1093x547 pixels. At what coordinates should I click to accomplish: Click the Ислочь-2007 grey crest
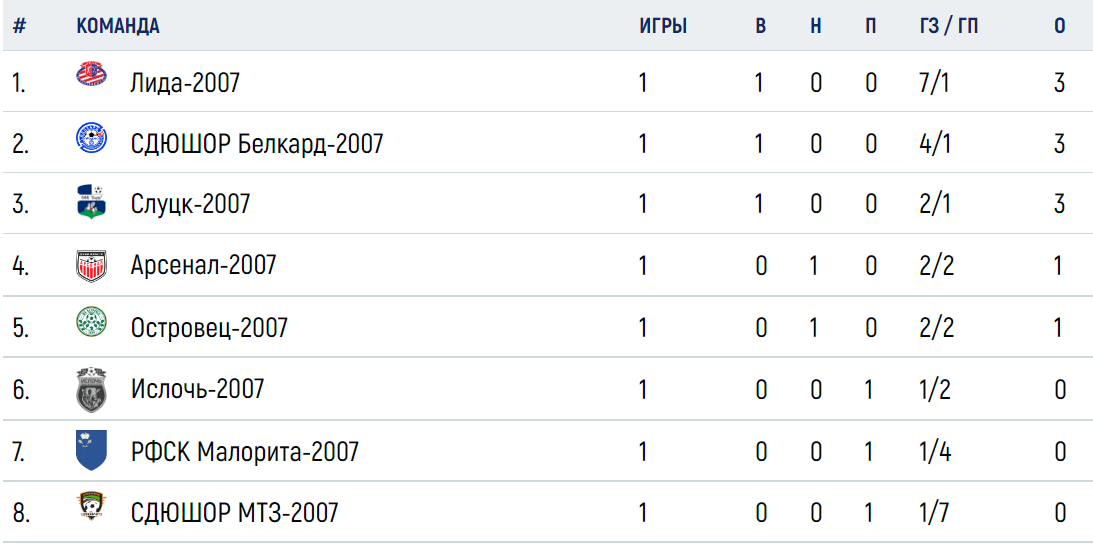point(91,390)
